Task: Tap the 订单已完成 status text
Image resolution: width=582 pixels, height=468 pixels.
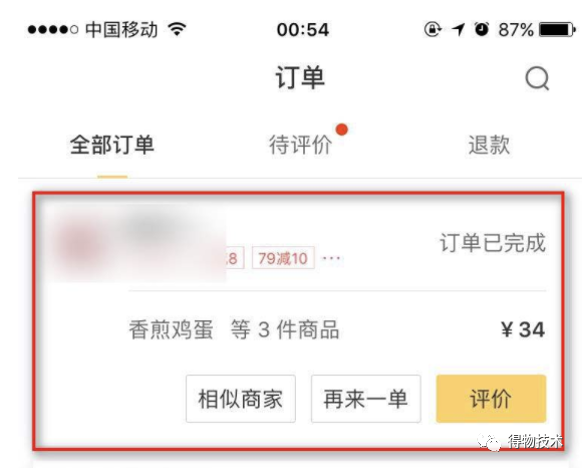Action: coord(493,243)
